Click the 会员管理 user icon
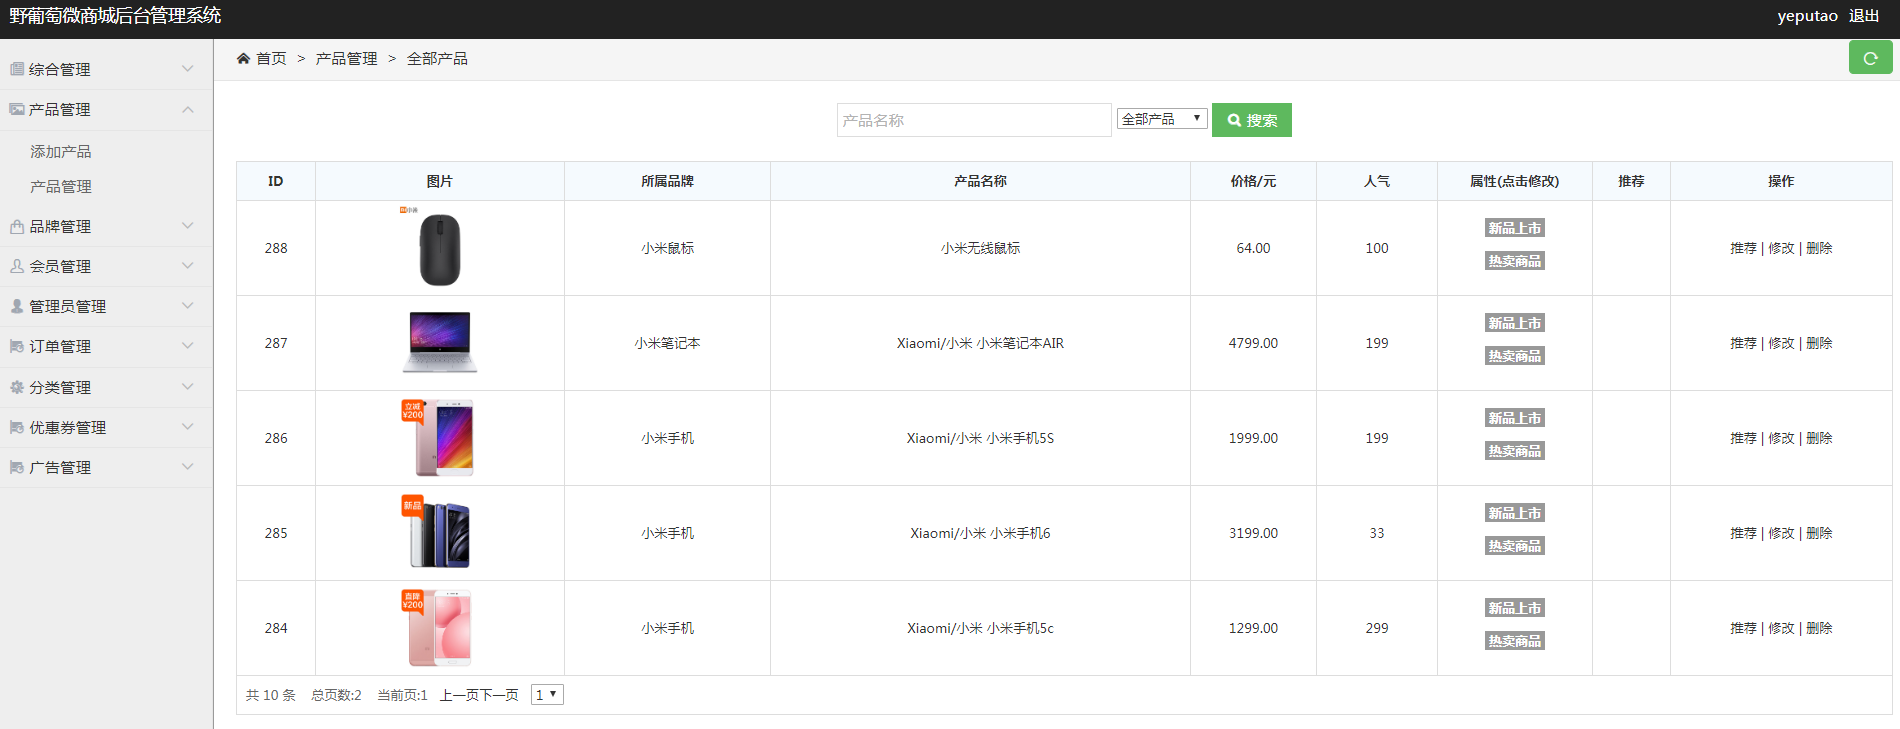Viewport: 1900px width, 729px height. coord(17,267)
